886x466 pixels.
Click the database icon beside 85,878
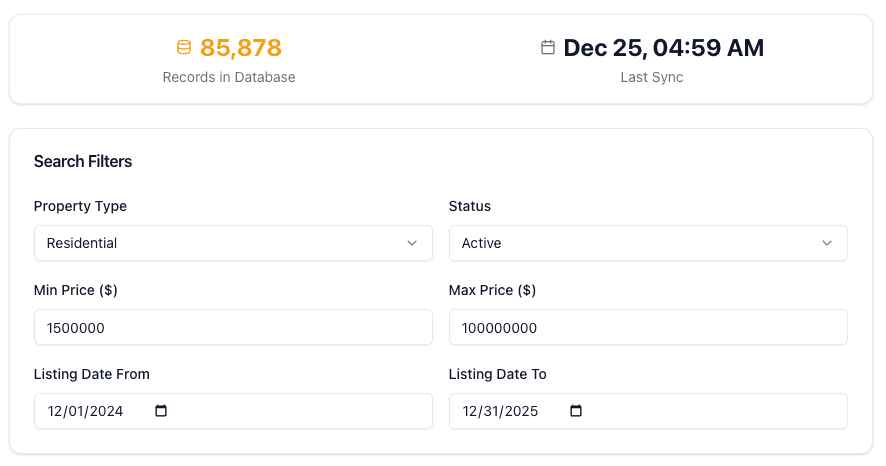pos(183,47)
